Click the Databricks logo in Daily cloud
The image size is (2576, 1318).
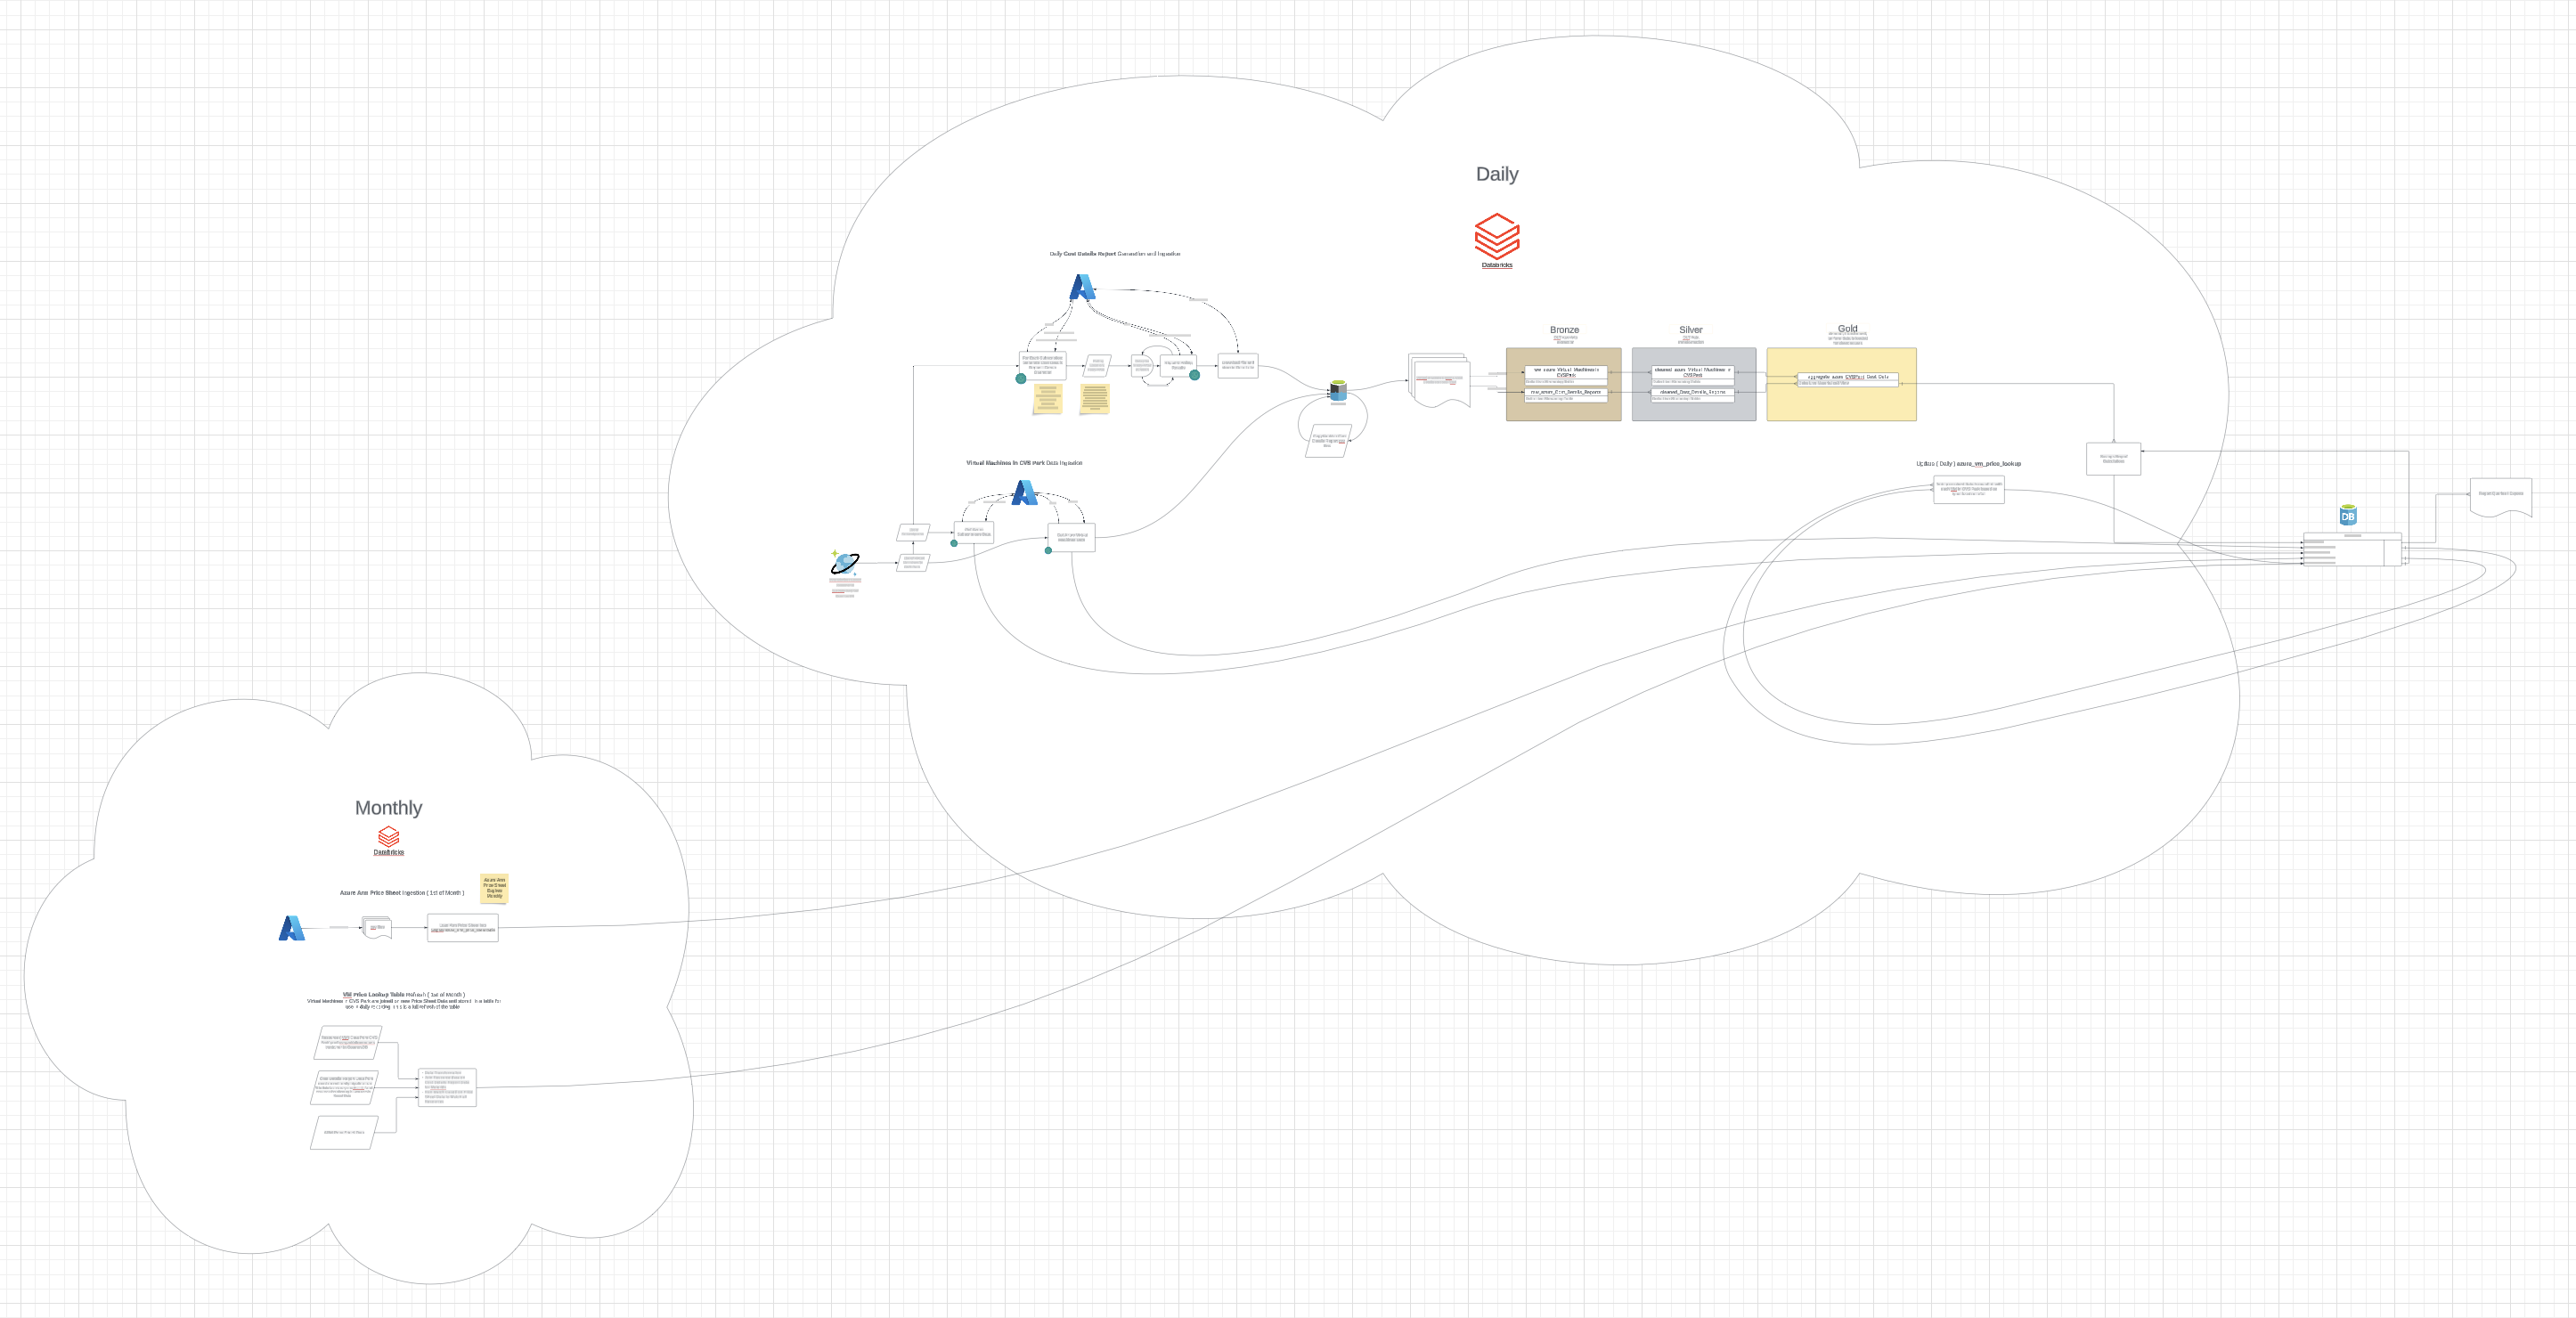pos(1496,236)
